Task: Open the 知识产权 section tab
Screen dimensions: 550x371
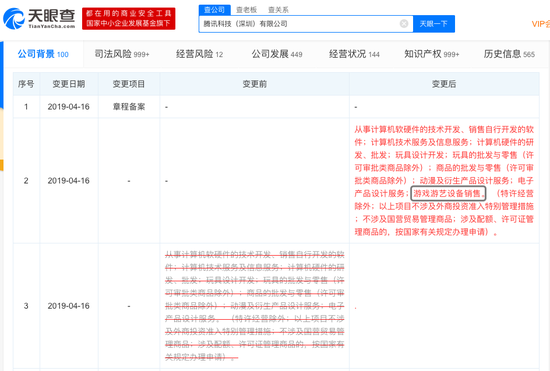Action: 432,54
